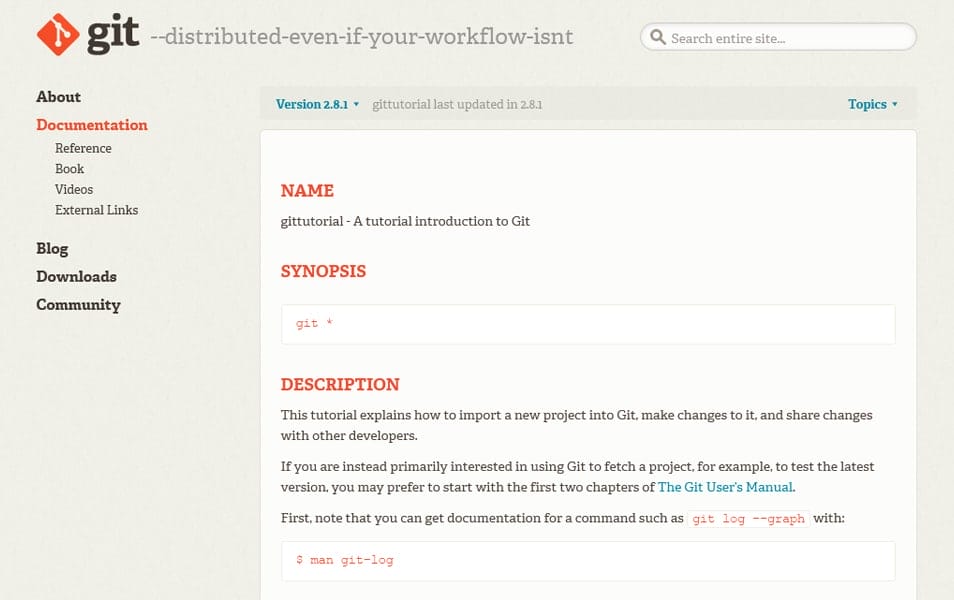This screenshot has height=600, width=954.
Task: Click the search entire site field
Action: pos(780,37)
